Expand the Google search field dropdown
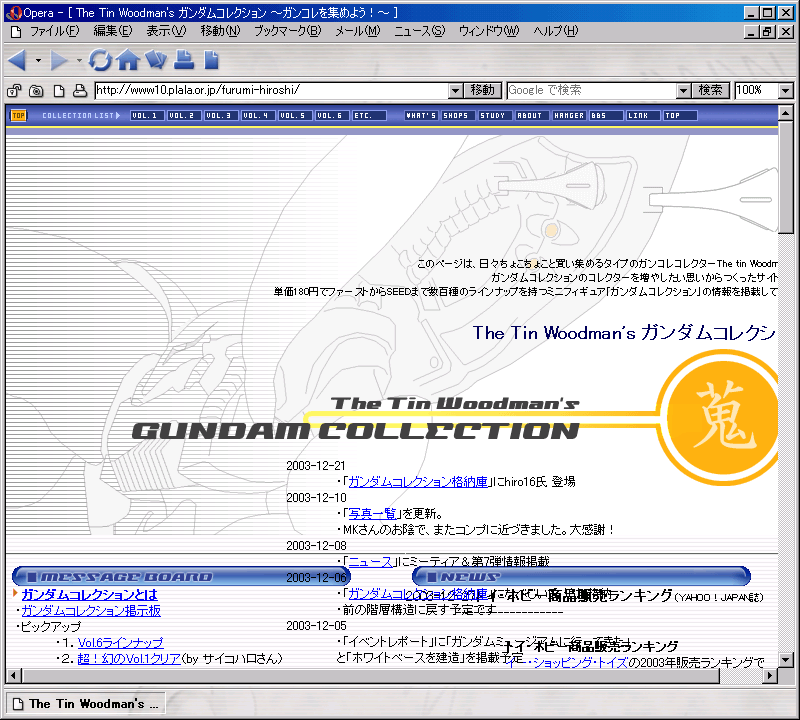800x720 pixels. (683, 91)
